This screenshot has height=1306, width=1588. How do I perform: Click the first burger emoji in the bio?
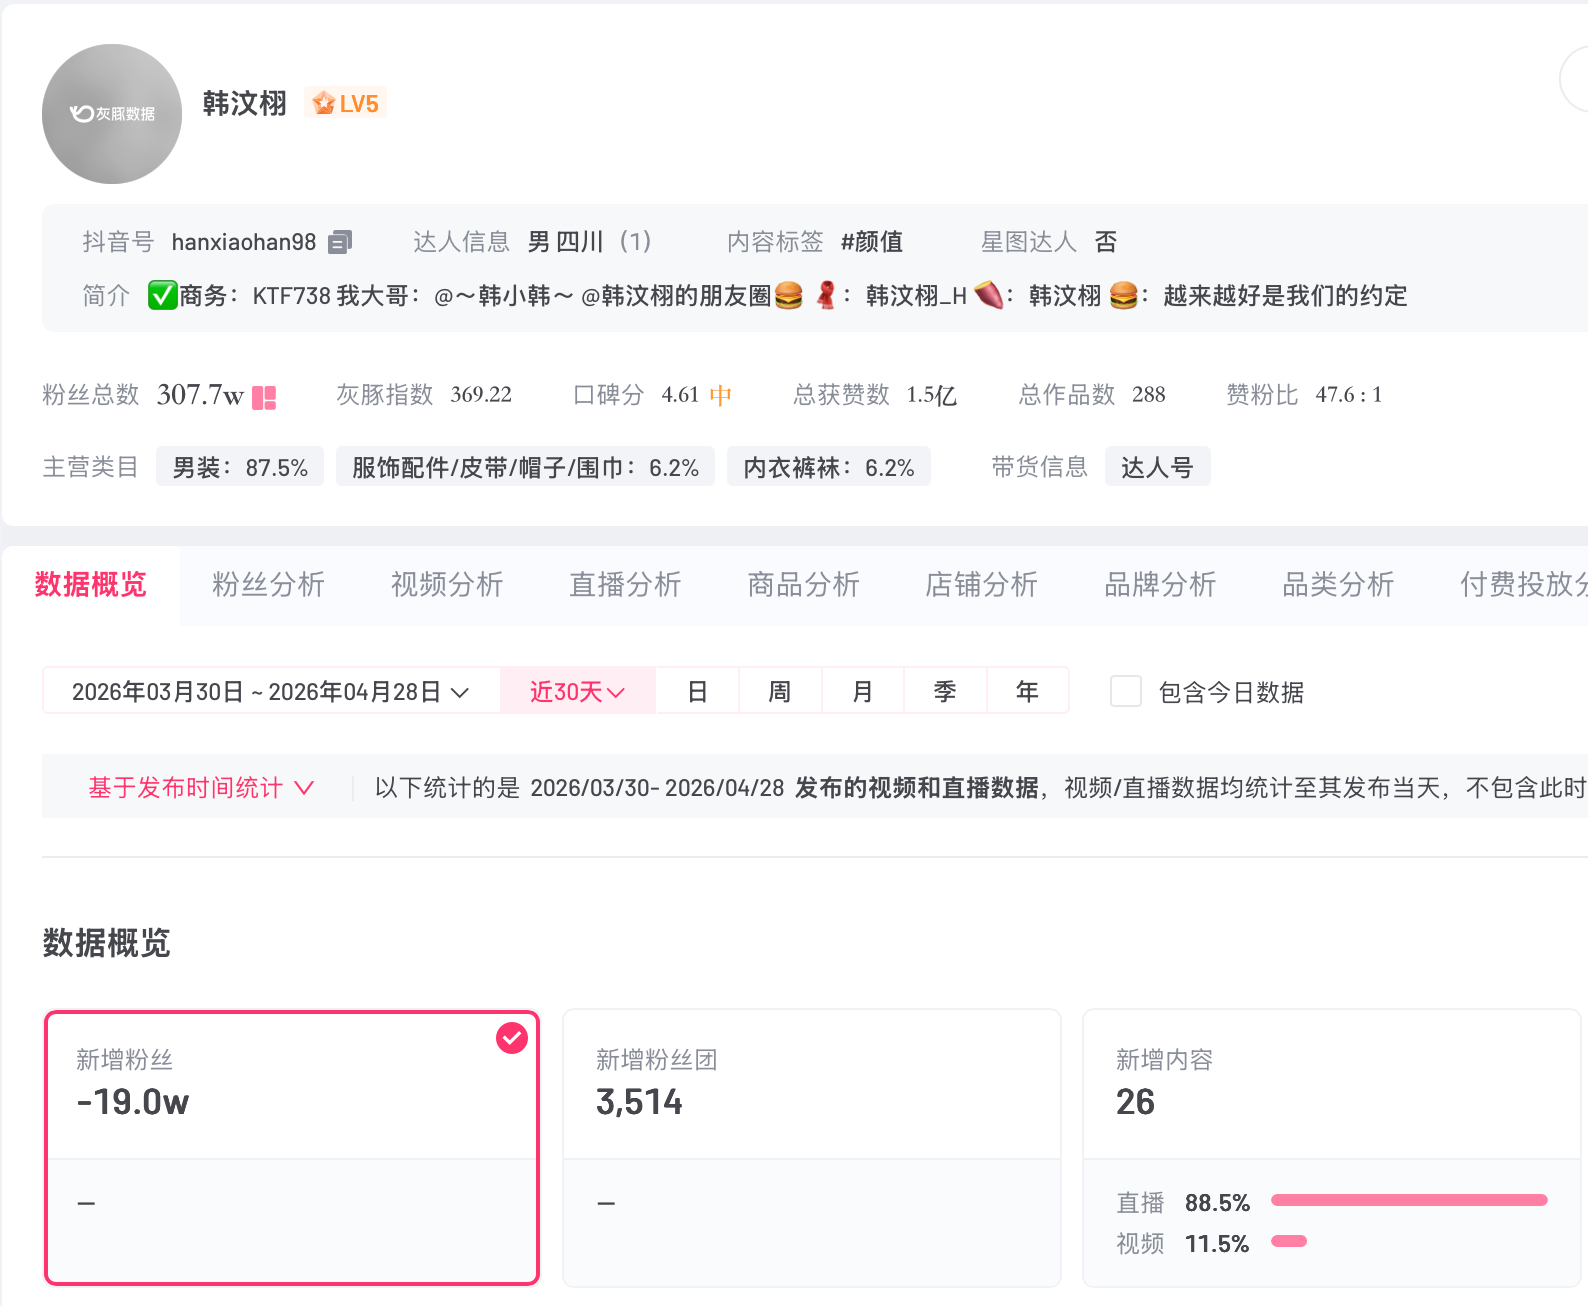click(789, 295)
